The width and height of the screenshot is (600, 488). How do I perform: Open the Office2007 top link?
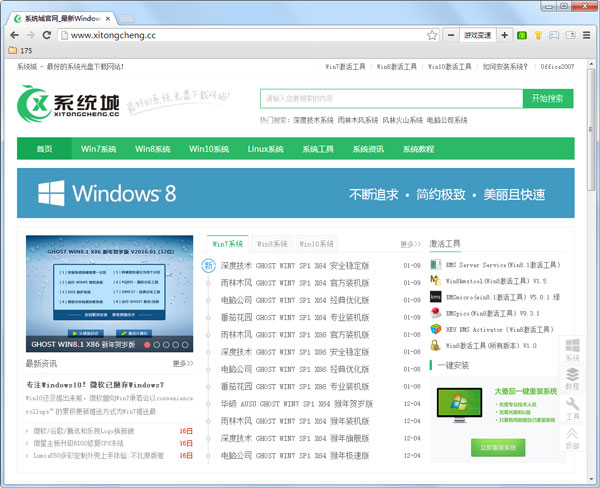pyautogui.click(x=557, y=67)
